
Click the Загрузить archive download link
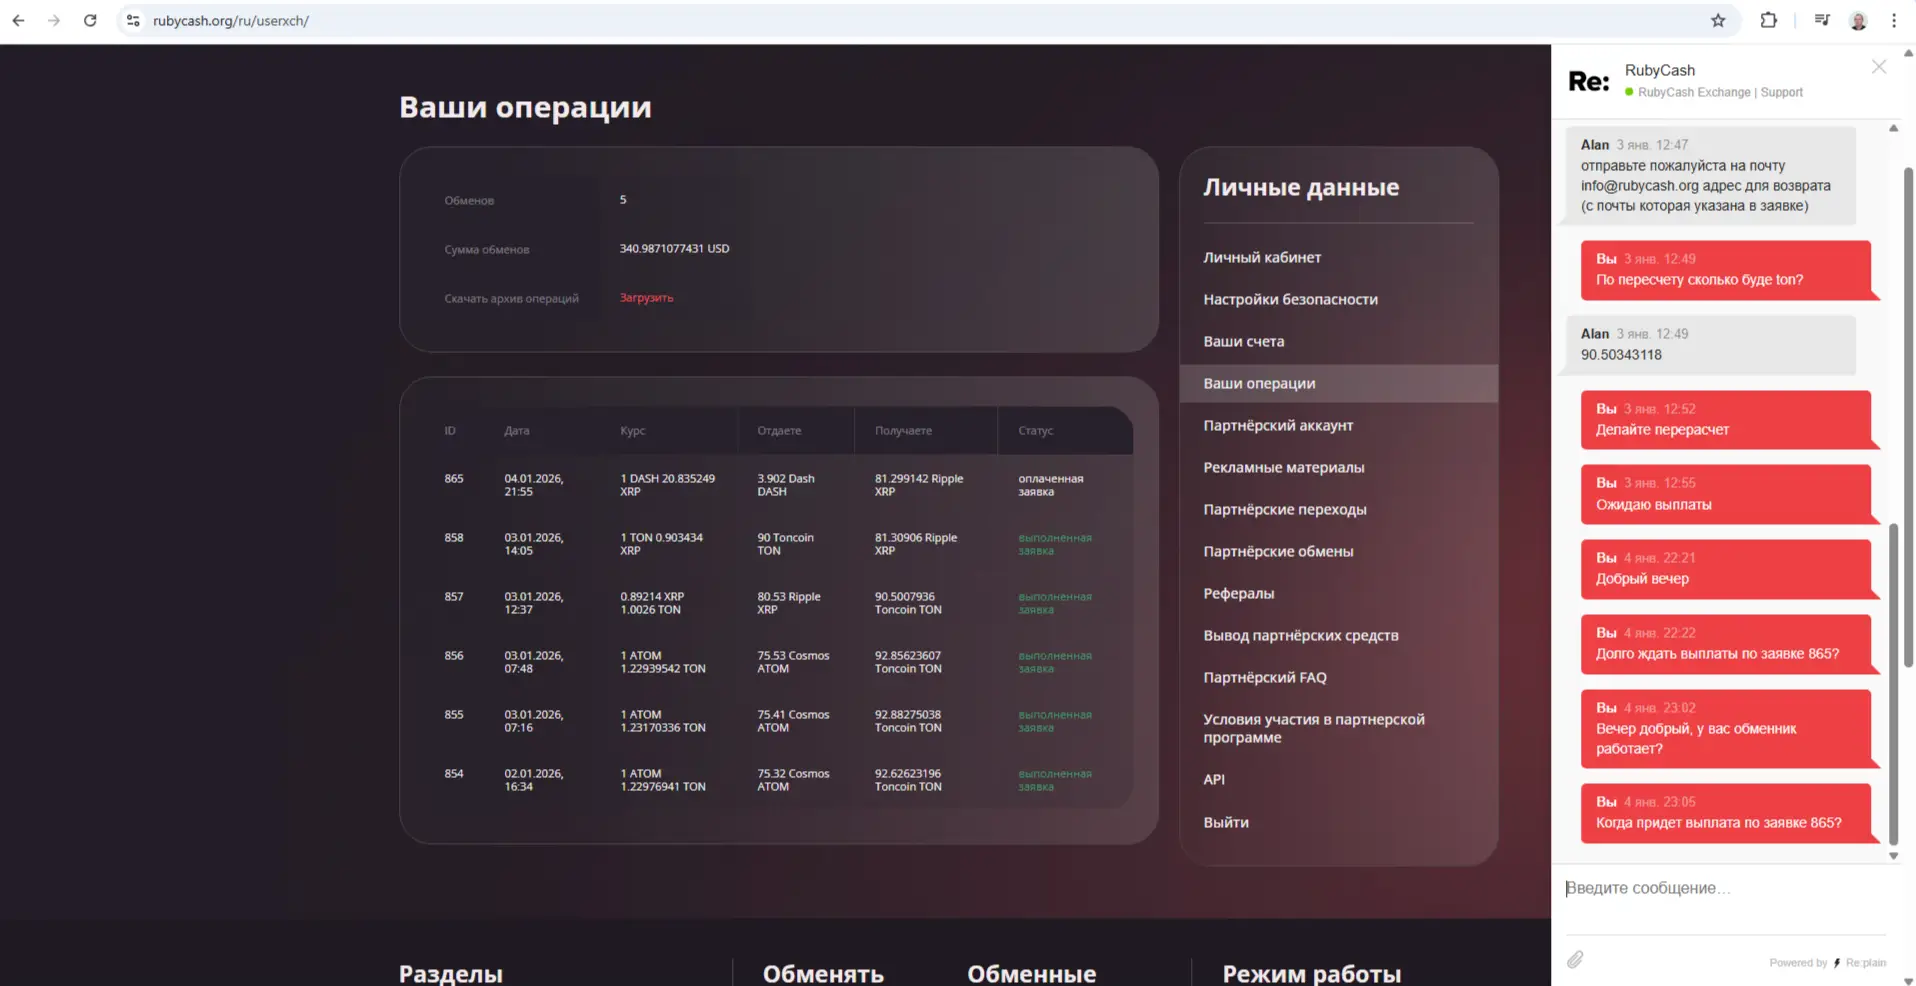pyautogui.click(x=646, y=298)
